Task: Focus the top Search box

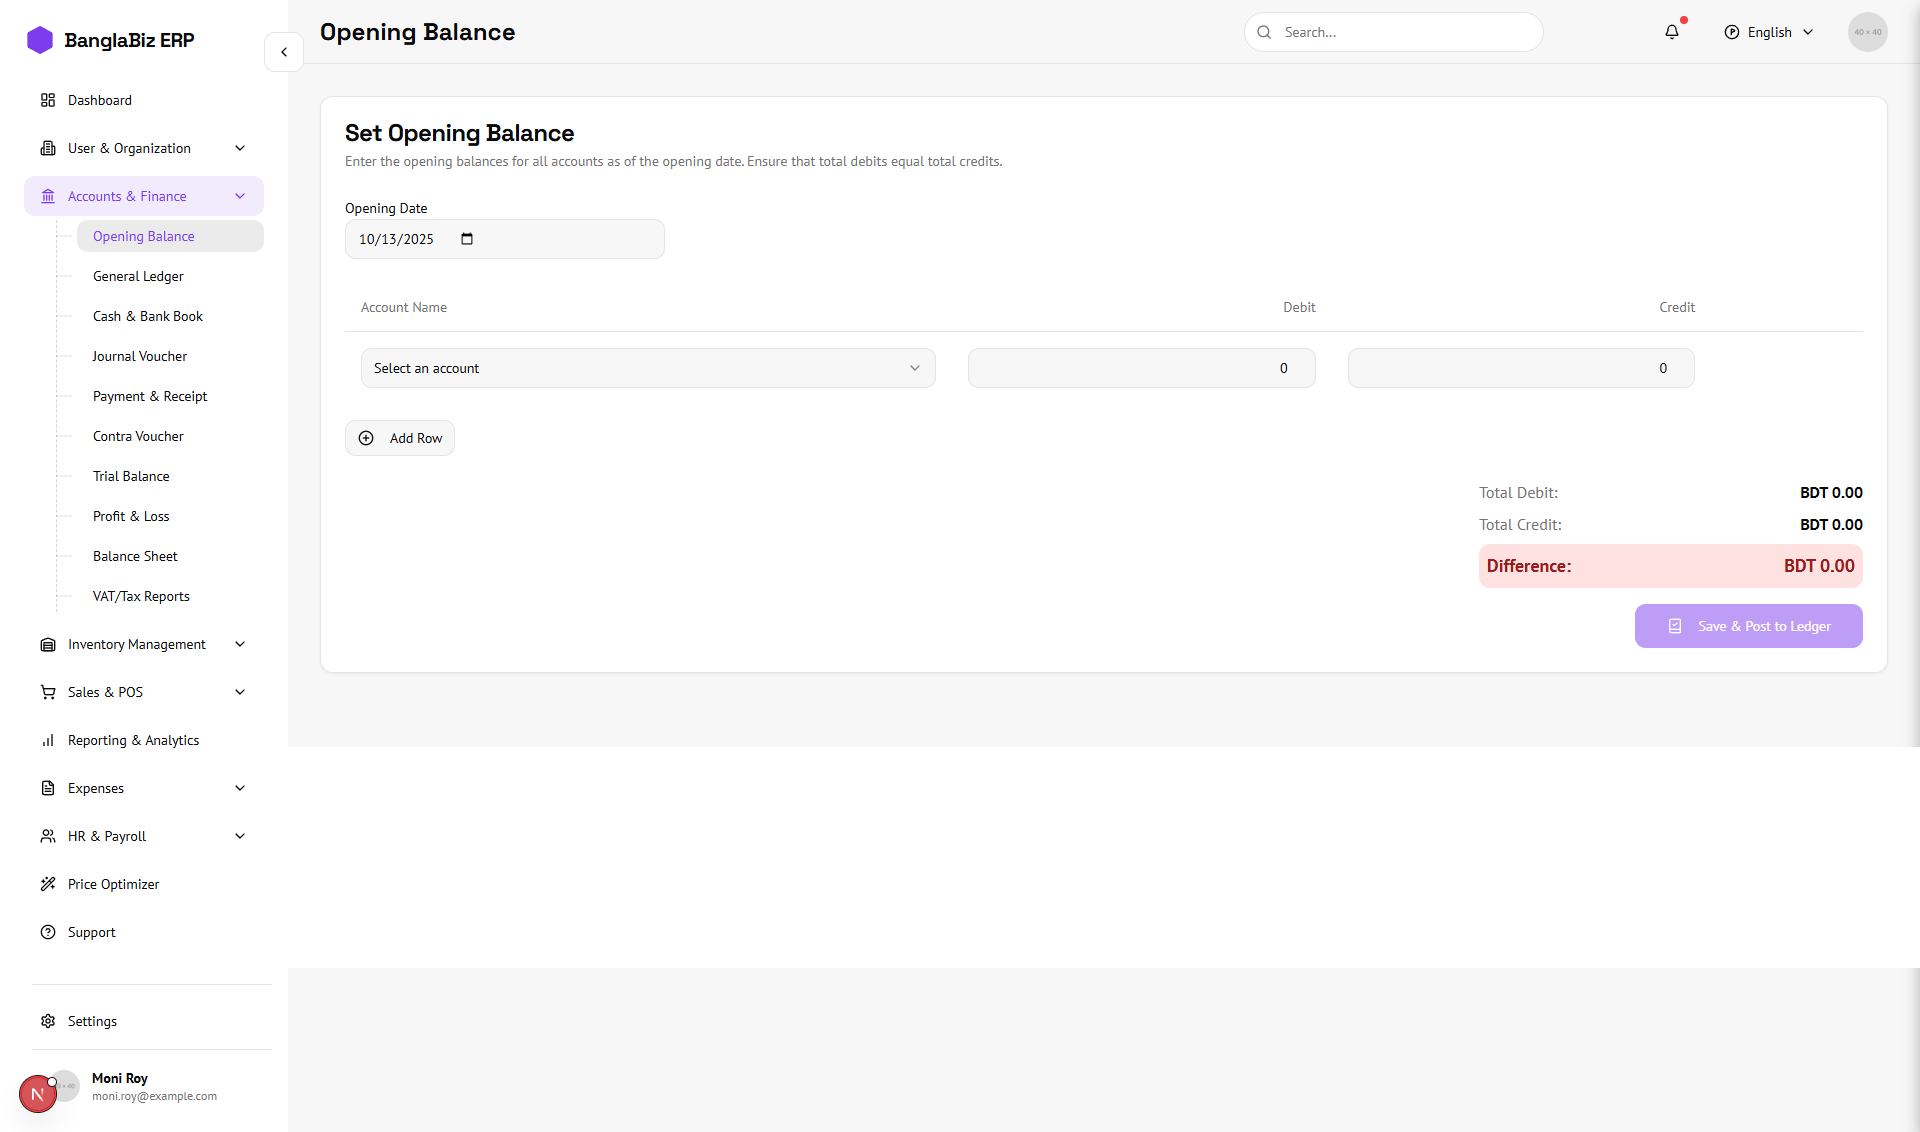Action: coord(1394,32)
